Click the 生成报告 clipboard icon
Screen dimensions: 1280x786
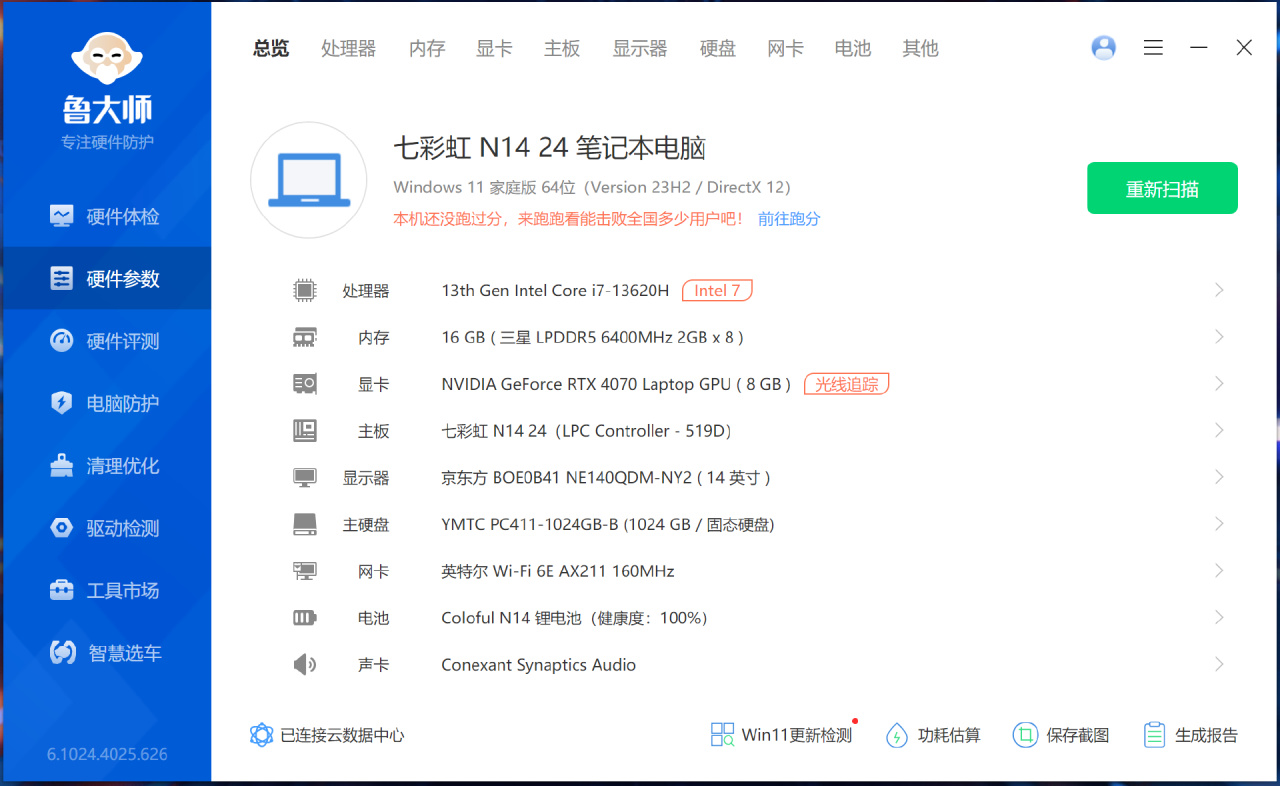click(x=1154, y=735)
